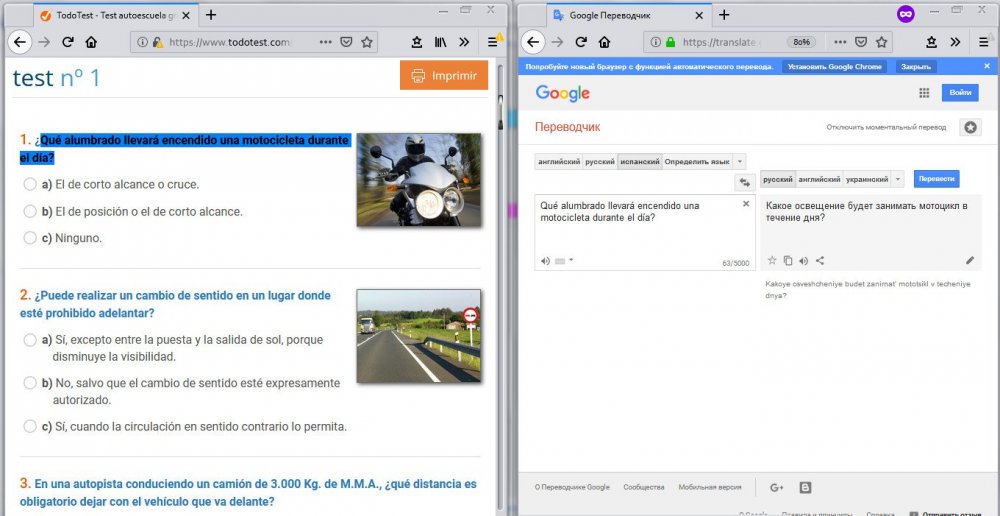Swap source and target languages in translator
Viewport: 1000px width, 516px height.
point(744,182)
